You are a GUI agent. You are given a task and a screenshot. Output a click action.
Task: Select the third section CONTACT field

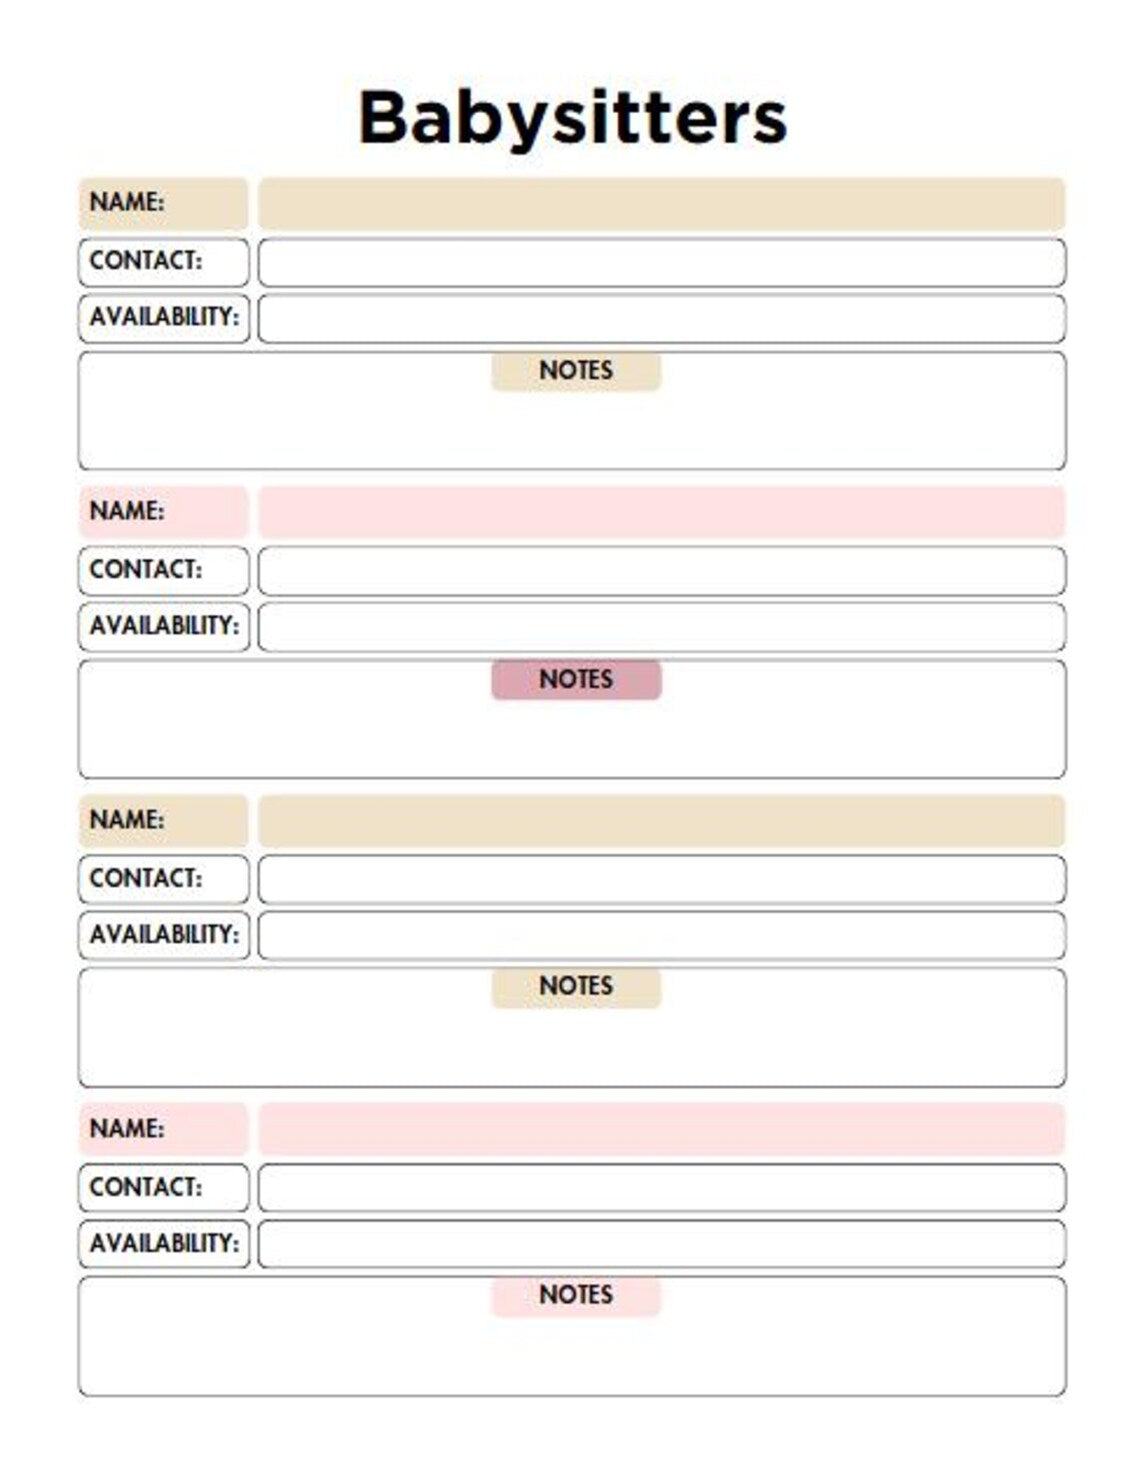pos(662,881)
